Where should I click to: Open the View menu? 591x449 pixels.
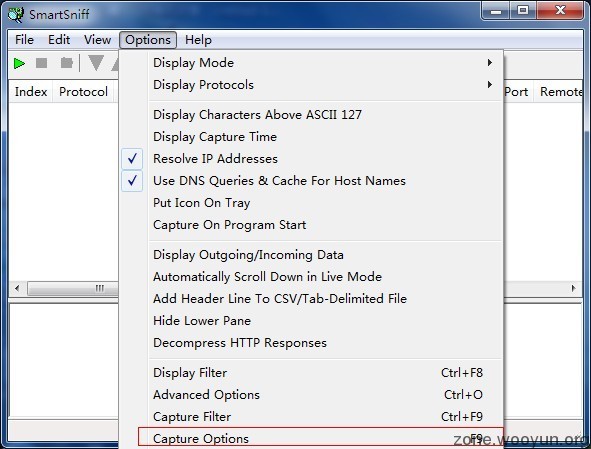(x=97, y=40)
